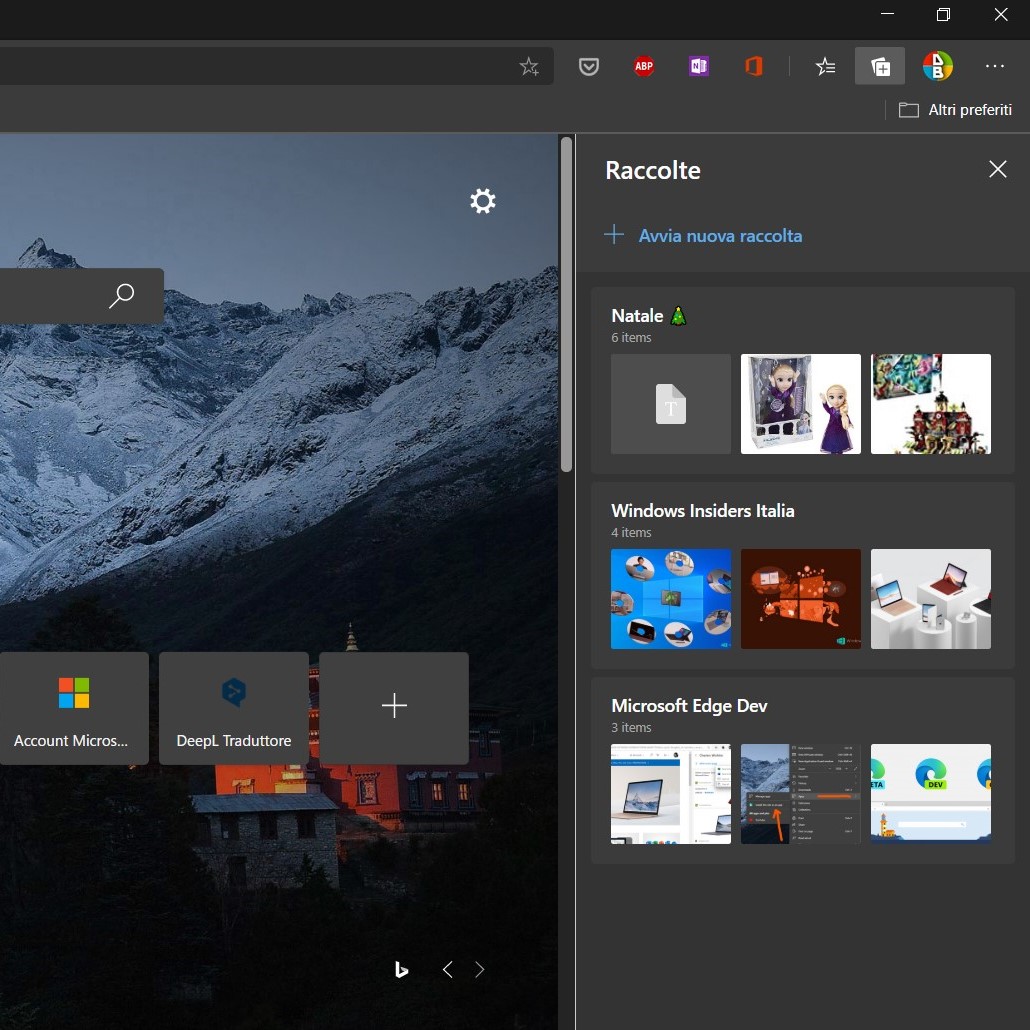This screenshot has width=1030, height=1030.
Task: Click the address bar field
Action: (x=277, y=66)
